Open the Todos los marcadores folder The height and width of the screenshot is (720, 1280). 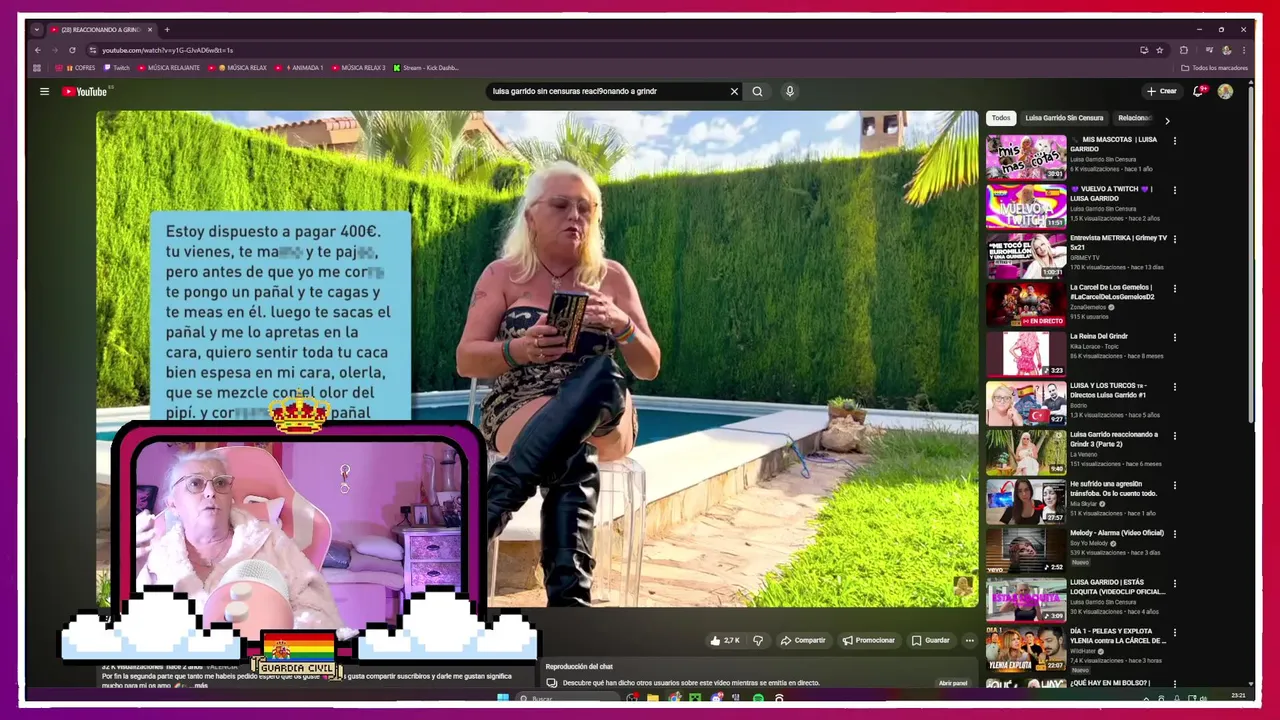tap(1215, 68)
